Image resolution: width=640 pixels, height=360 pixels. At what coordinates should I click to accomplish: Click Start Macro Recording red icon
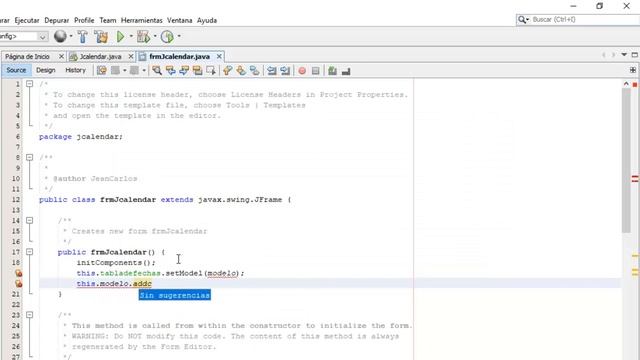click(302, 71)
